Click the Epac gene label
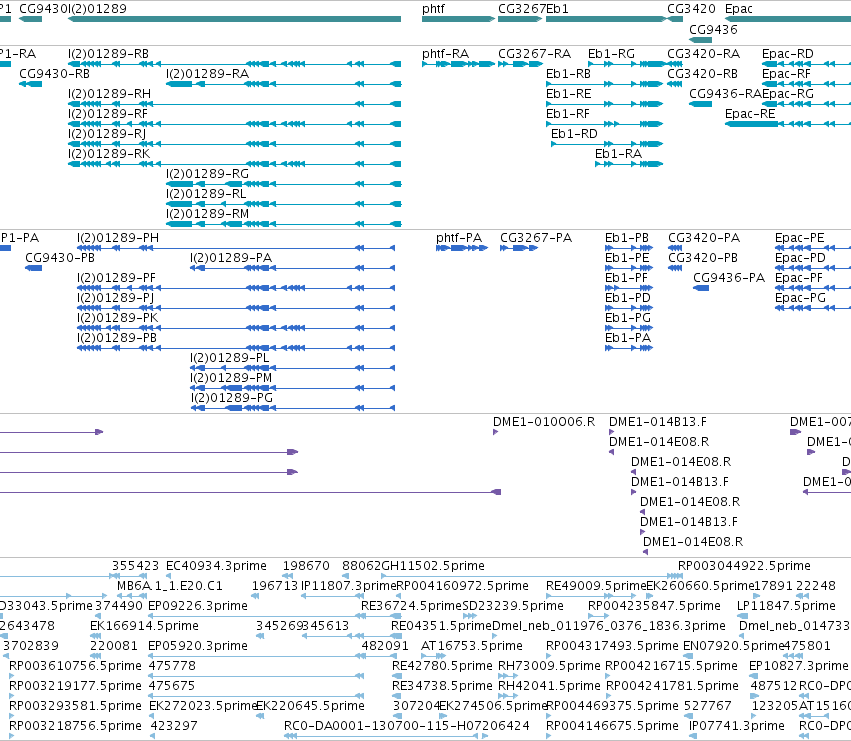 point(739,9)
